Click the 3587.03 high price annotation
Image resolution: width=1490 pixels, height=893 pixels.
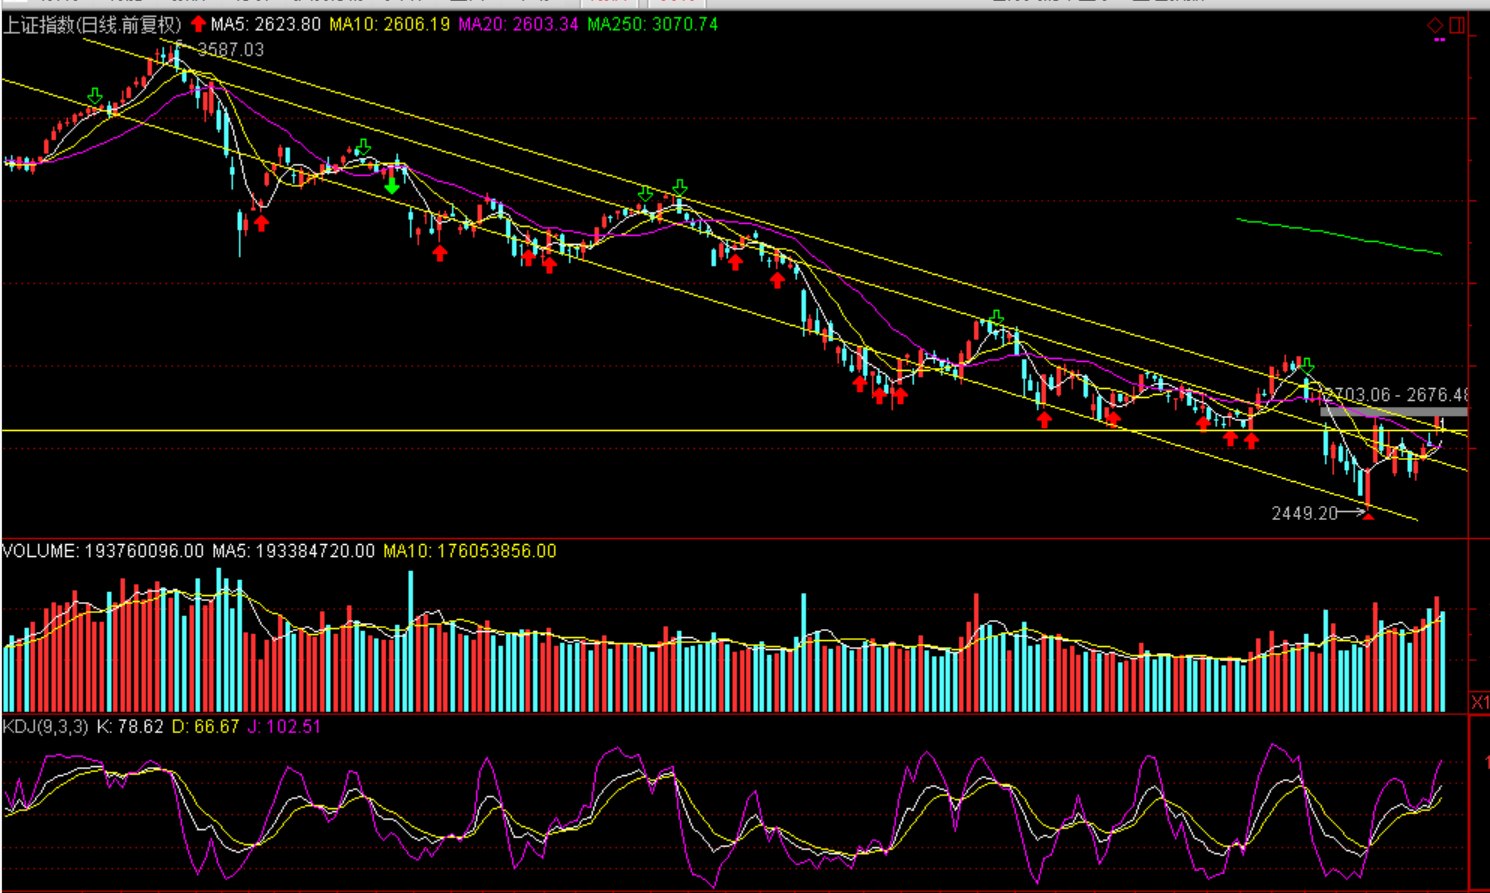click(x=231, y=50)
